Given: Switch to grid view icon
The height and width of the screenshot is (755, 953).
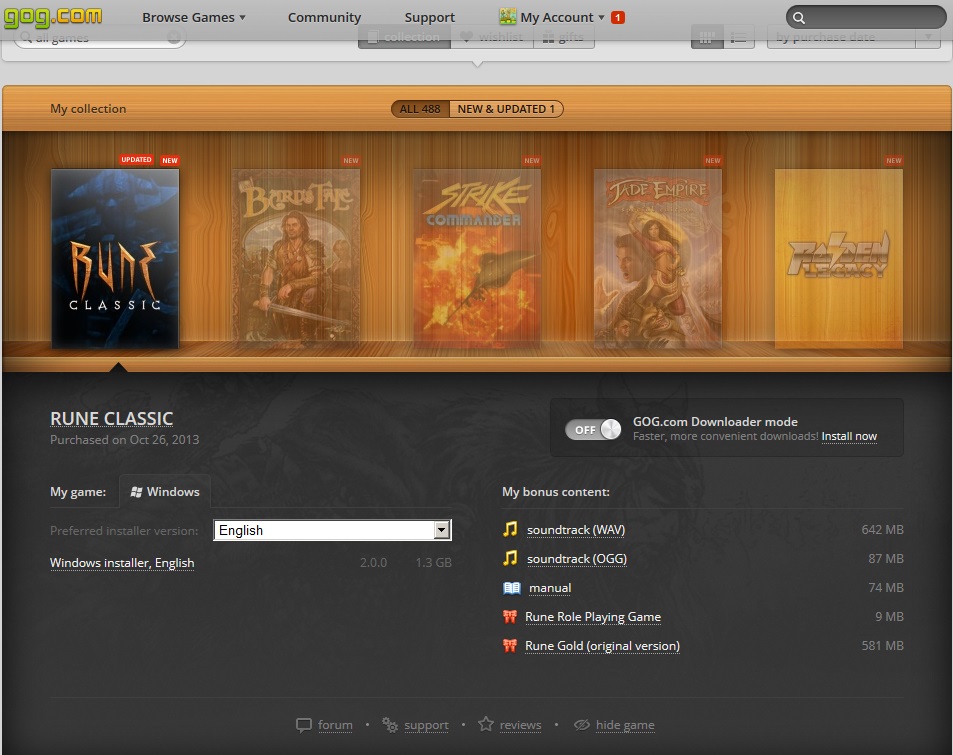Looking at the screenshot, I should point(707,38).
